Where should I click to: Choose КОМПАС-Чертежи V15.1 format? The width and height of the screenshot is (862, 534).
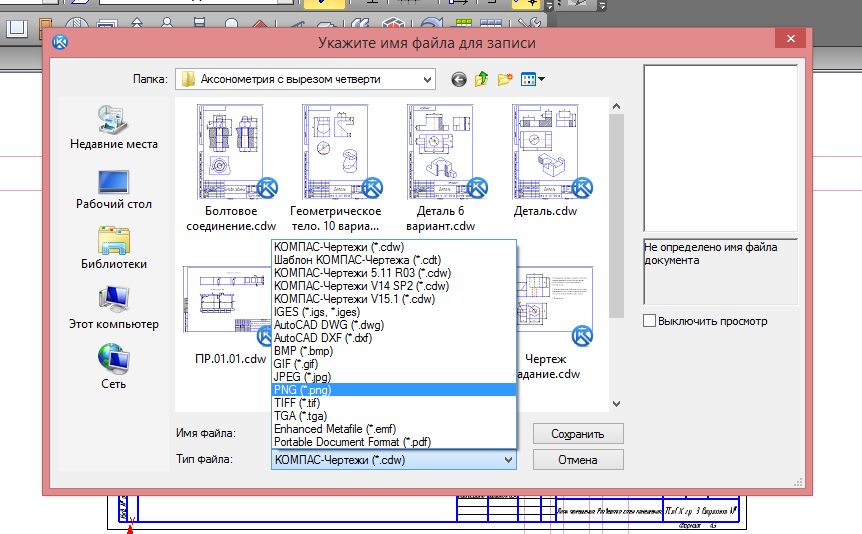pos(394,299)
